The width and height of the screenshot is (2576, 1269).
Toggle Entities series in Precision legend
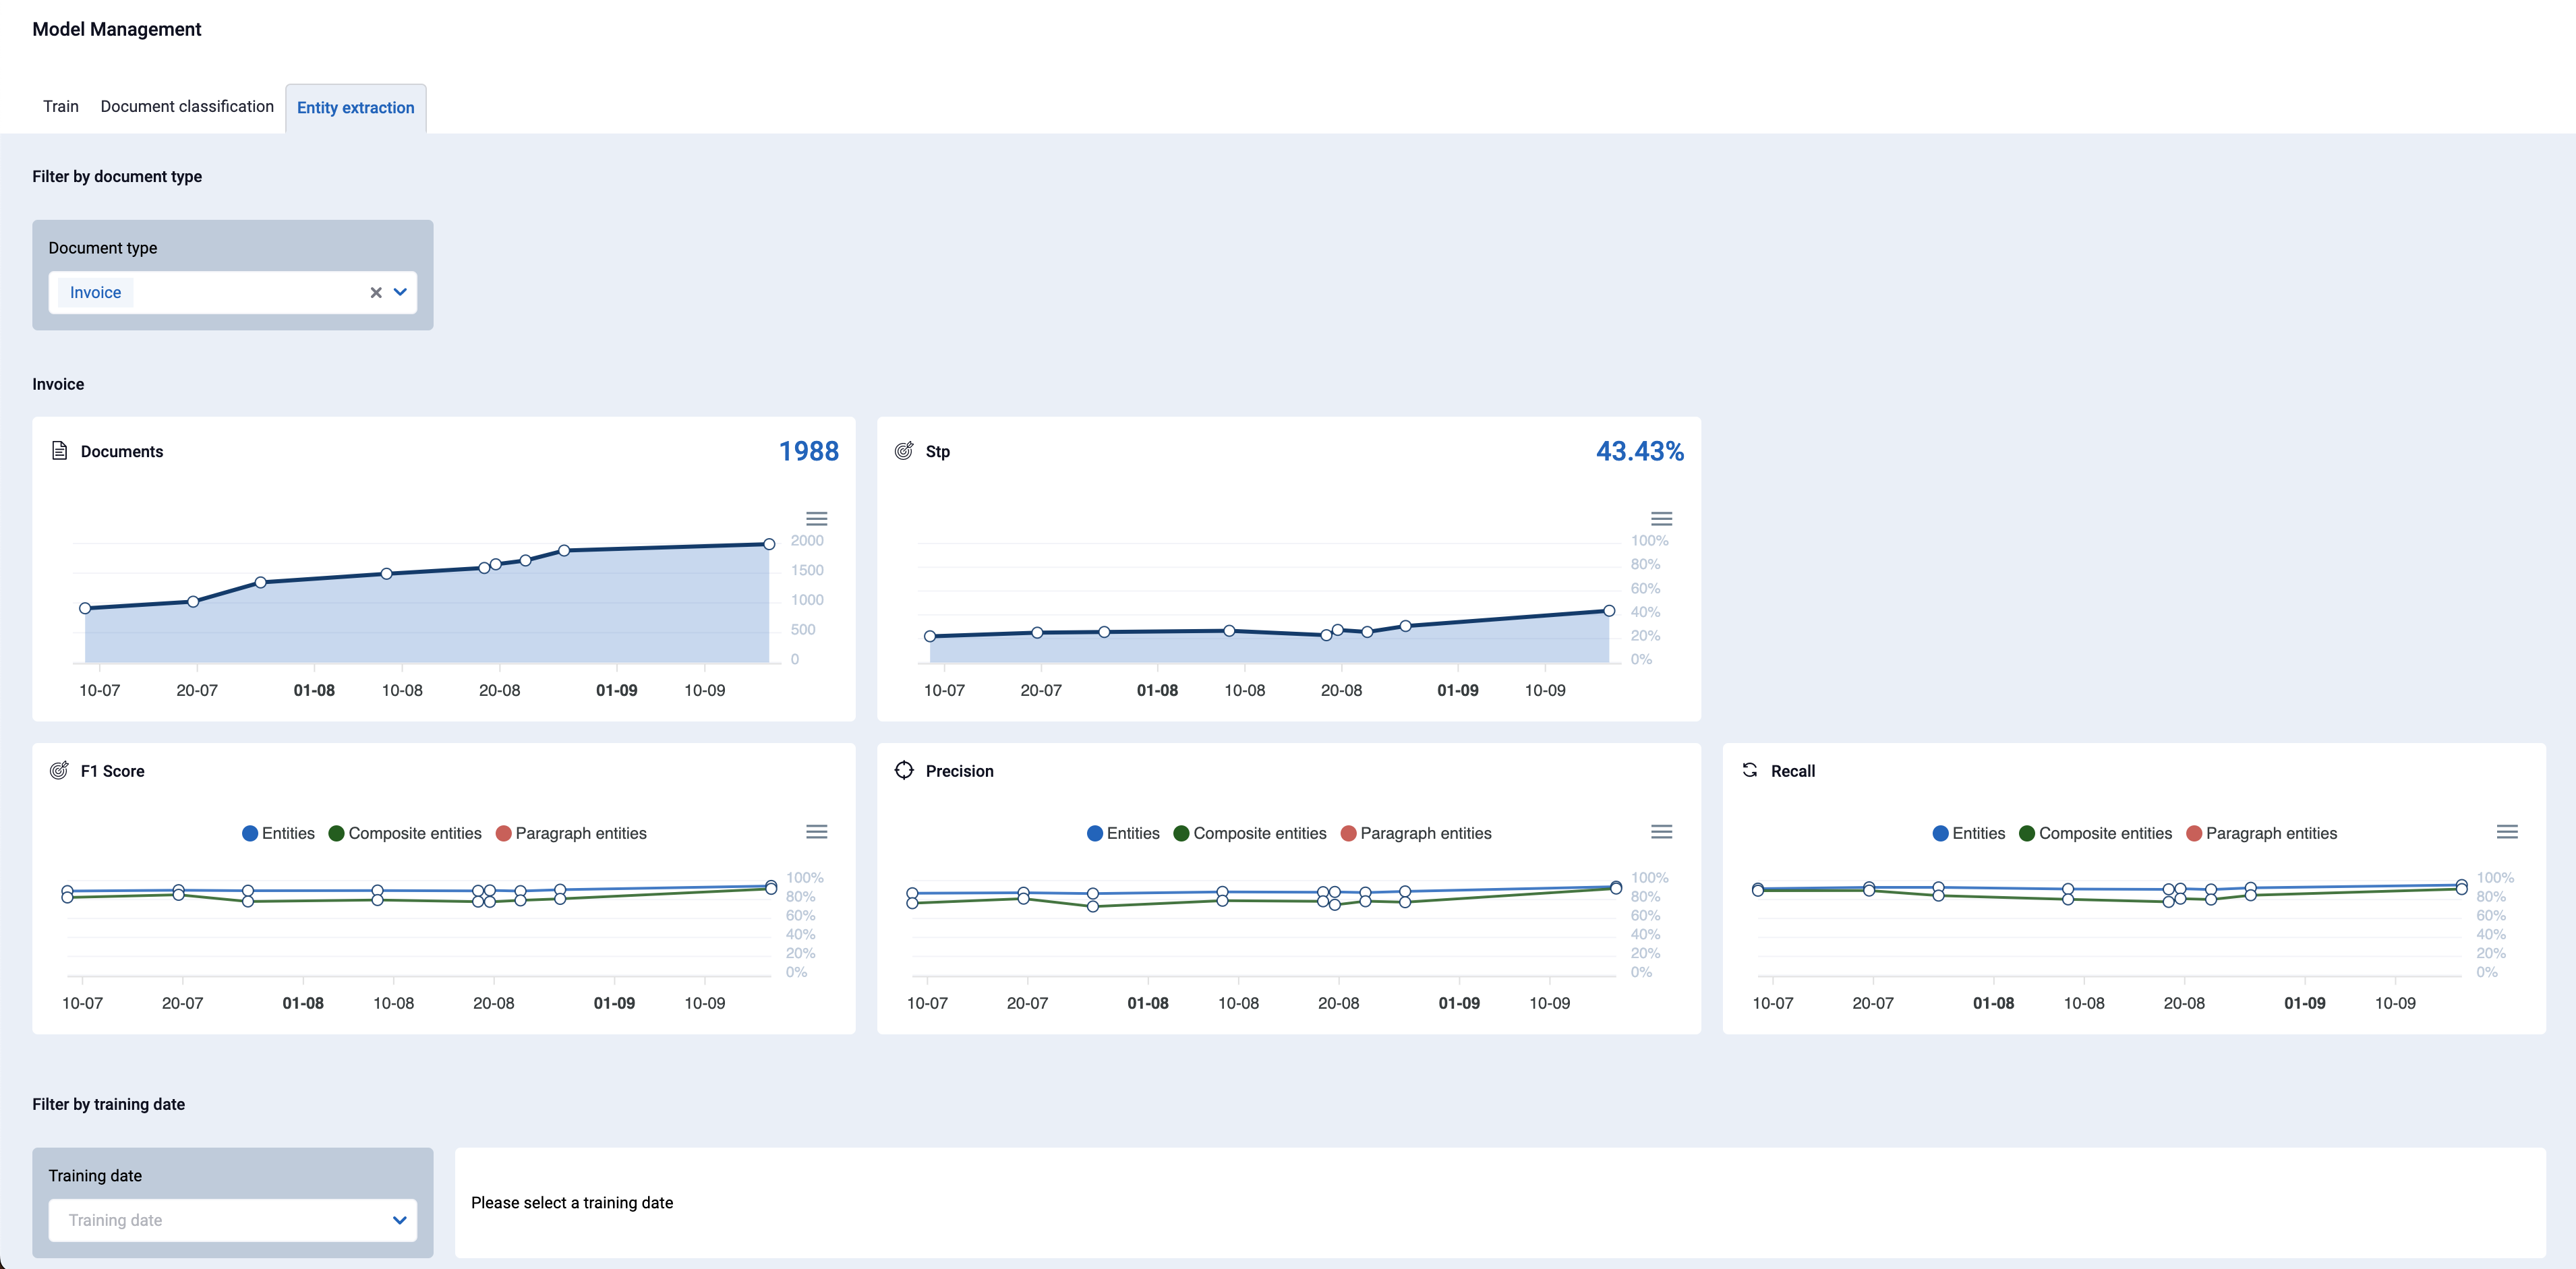pos(1123,833)
